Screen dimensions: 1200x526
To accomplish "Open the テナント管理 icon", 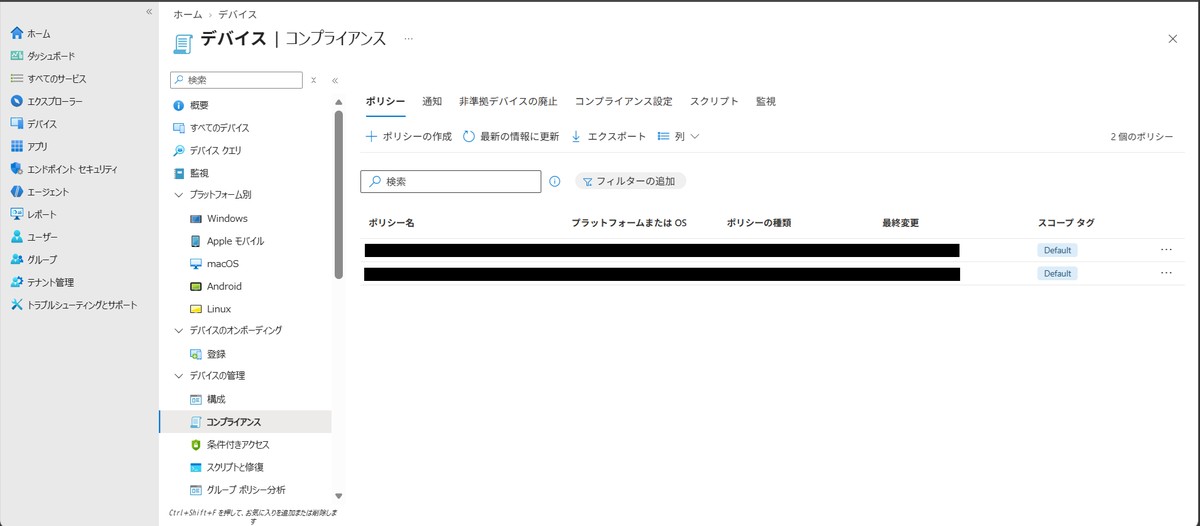I will coord(16,282).
